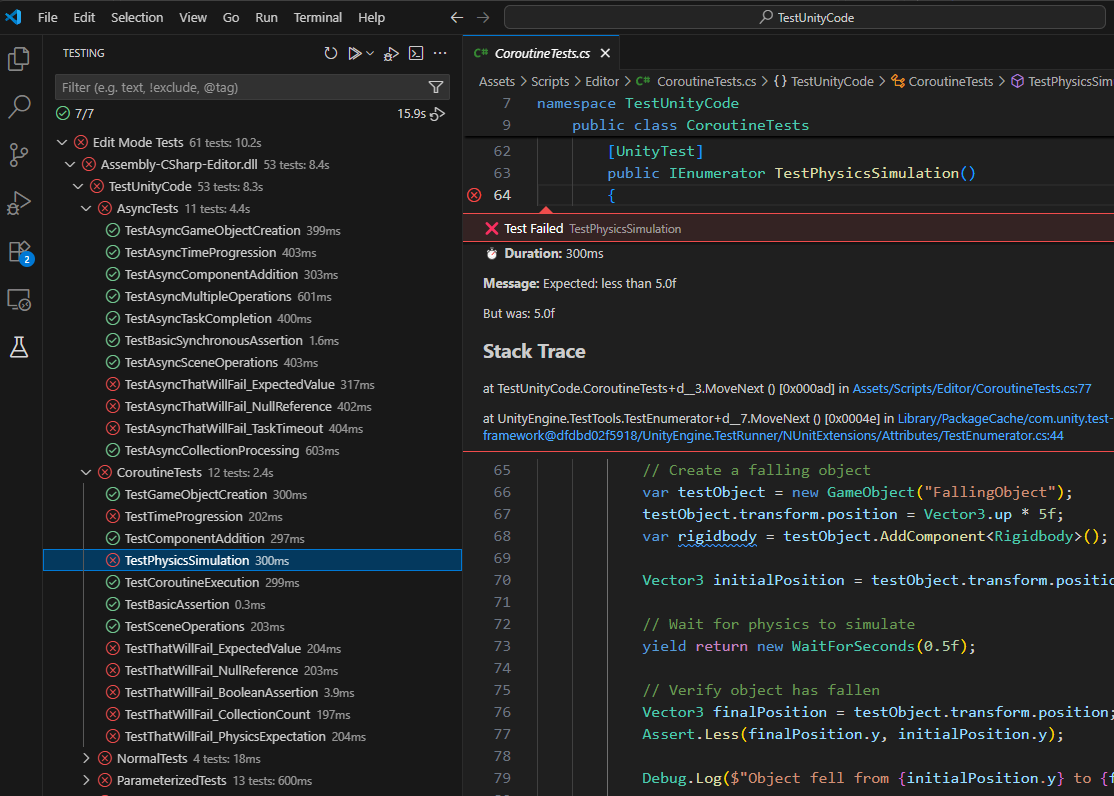Screen dimensions: 1114x796
Task: Open the Remote Explorer icon
Action: click(19, 300)
